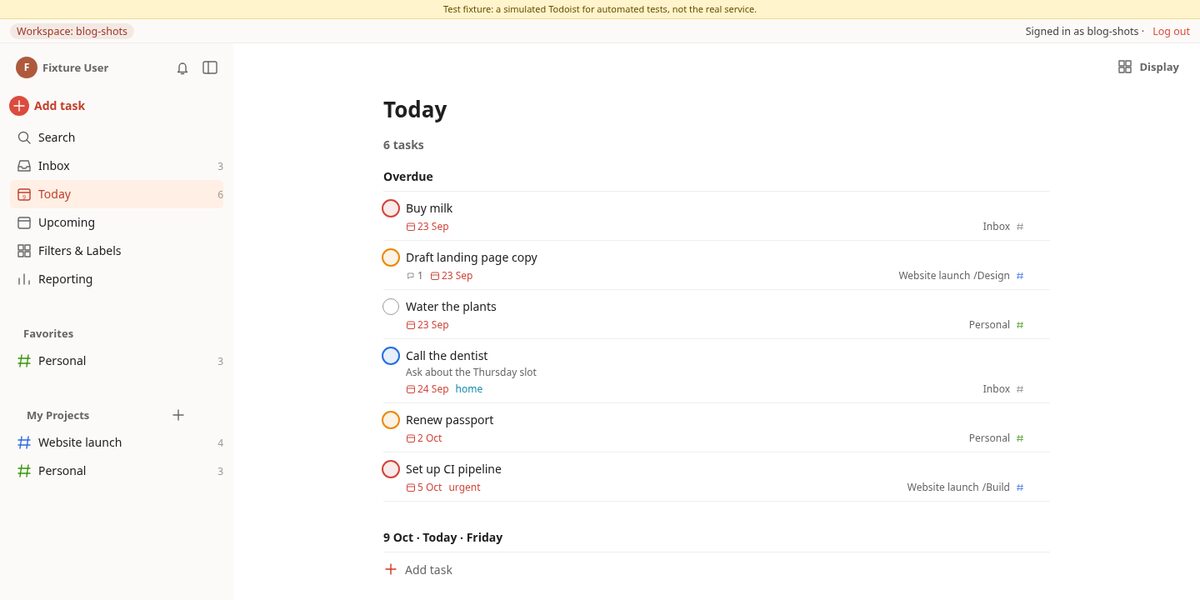Click the Add task button in sidebar

point(47,106)
